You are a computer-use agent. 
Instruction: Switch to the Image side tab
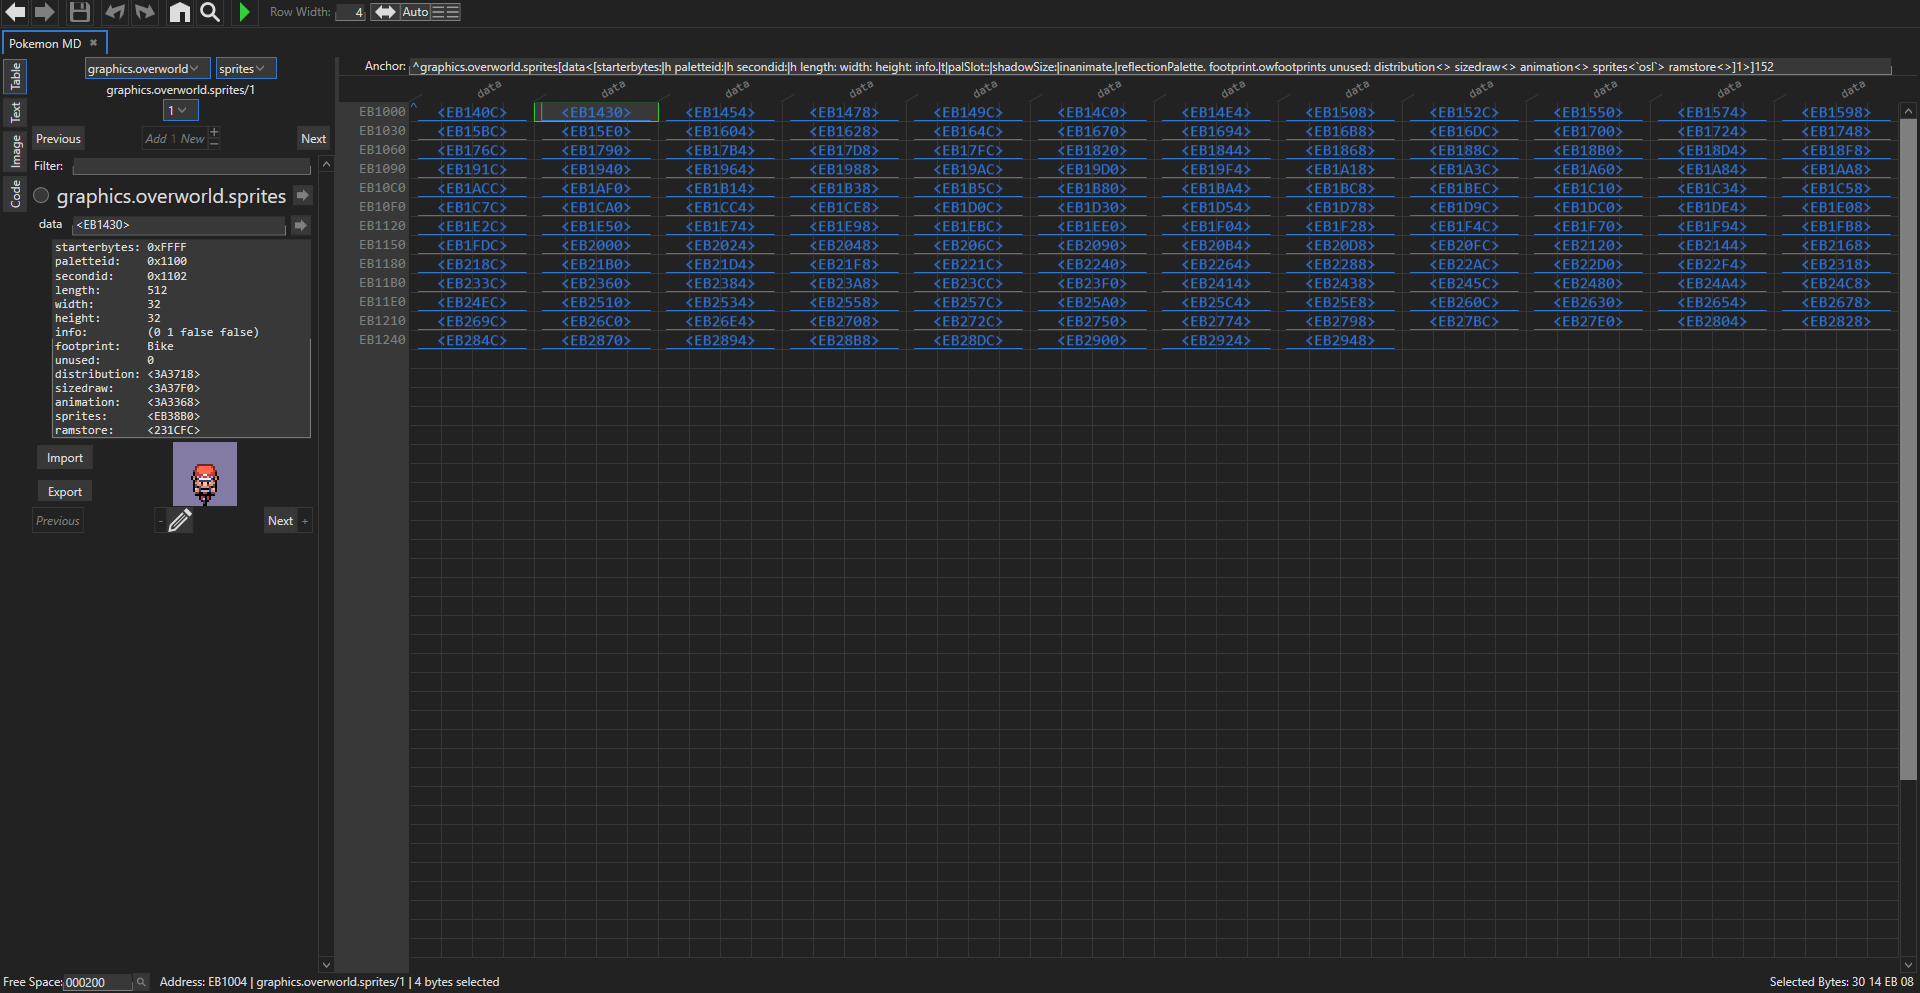(16, 151)
